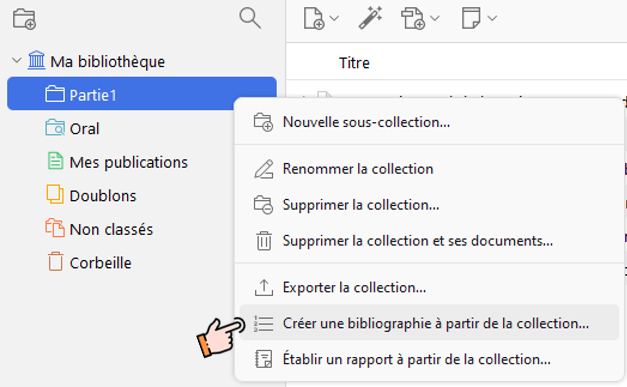
Task: Click the export upload arrow icon
Action: [264, 287]
